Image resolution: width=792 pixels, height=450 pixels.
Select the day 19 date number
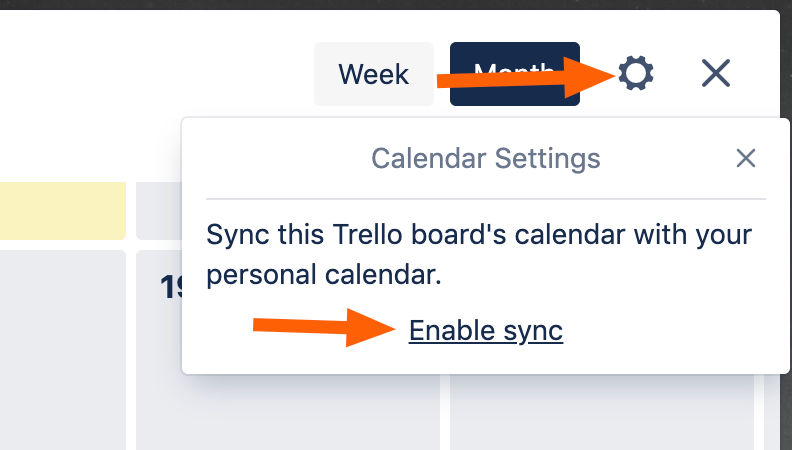171,287
